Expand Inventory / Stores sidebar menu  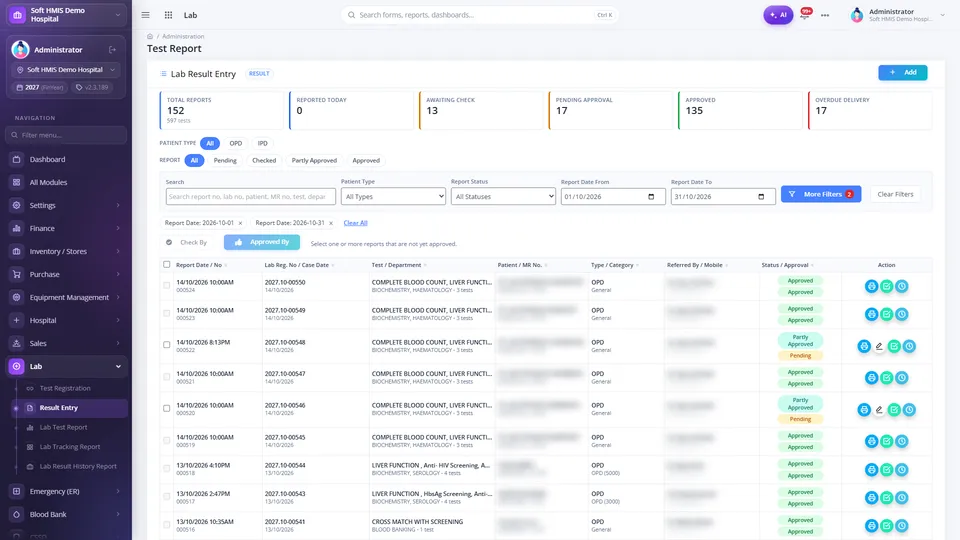click(x=66, y=251)
